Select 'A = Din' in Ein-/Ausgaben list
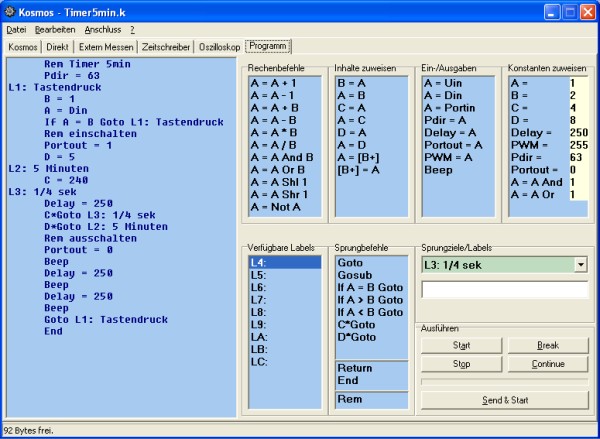 pos(445,96)
